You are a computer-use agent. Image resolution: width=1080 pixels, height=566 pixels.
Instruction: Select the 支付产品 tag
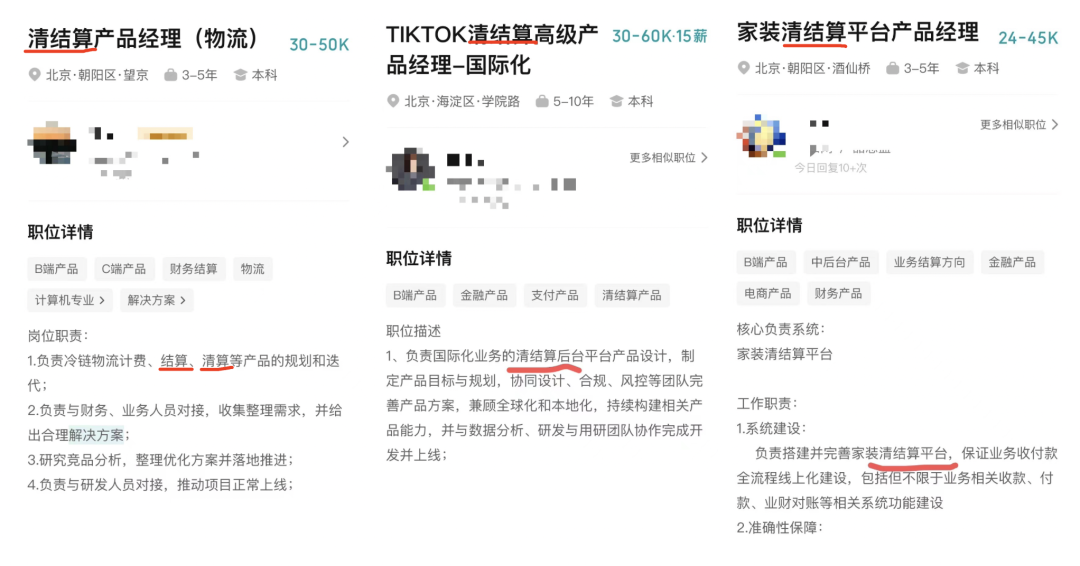[x=555, y=295]
